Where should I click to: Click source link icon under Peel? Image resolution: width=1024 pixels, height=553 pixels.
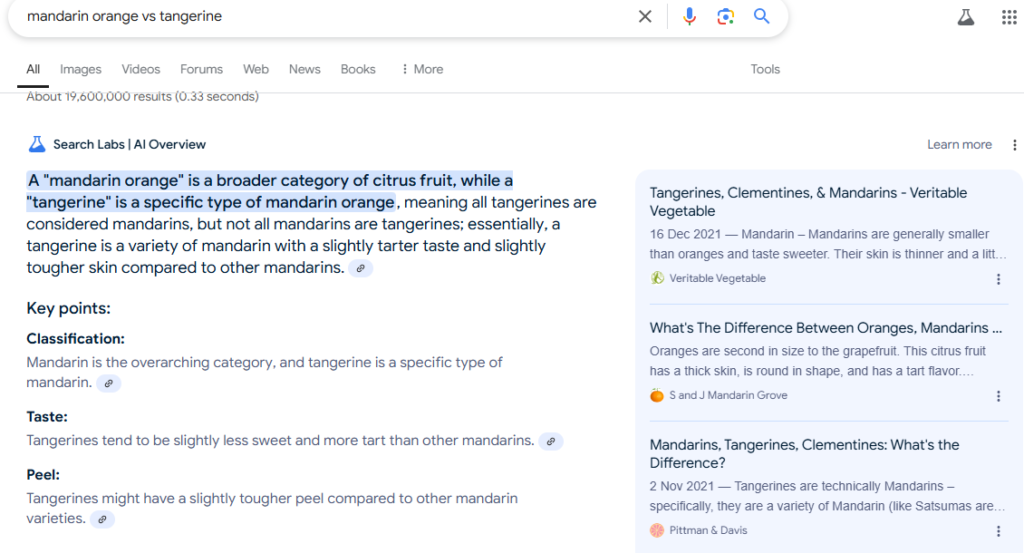(x=102, y=519)
